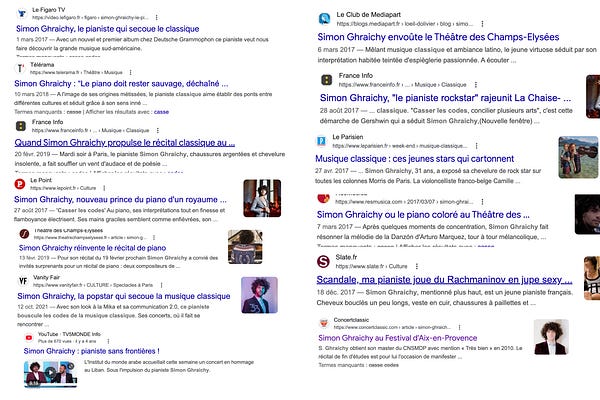Open 'Simon Ghraichy envoûte le Théâtre des Champs-Elysées'
600x400 pixels.
438,37
